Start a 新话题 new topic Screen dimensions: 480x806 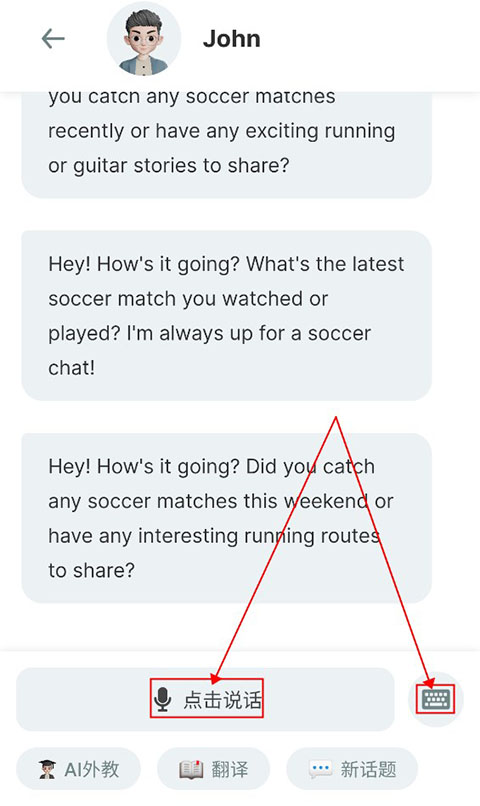(x=352, y=769)
